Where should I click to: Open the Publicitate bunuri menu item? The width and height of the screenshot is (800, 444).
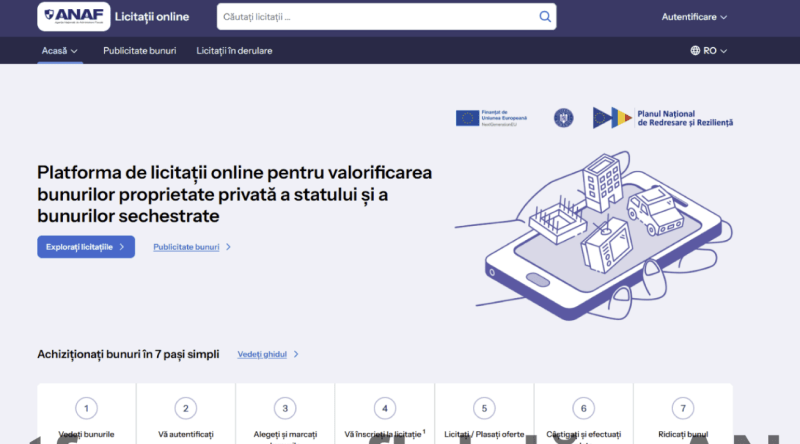[140, 50]
